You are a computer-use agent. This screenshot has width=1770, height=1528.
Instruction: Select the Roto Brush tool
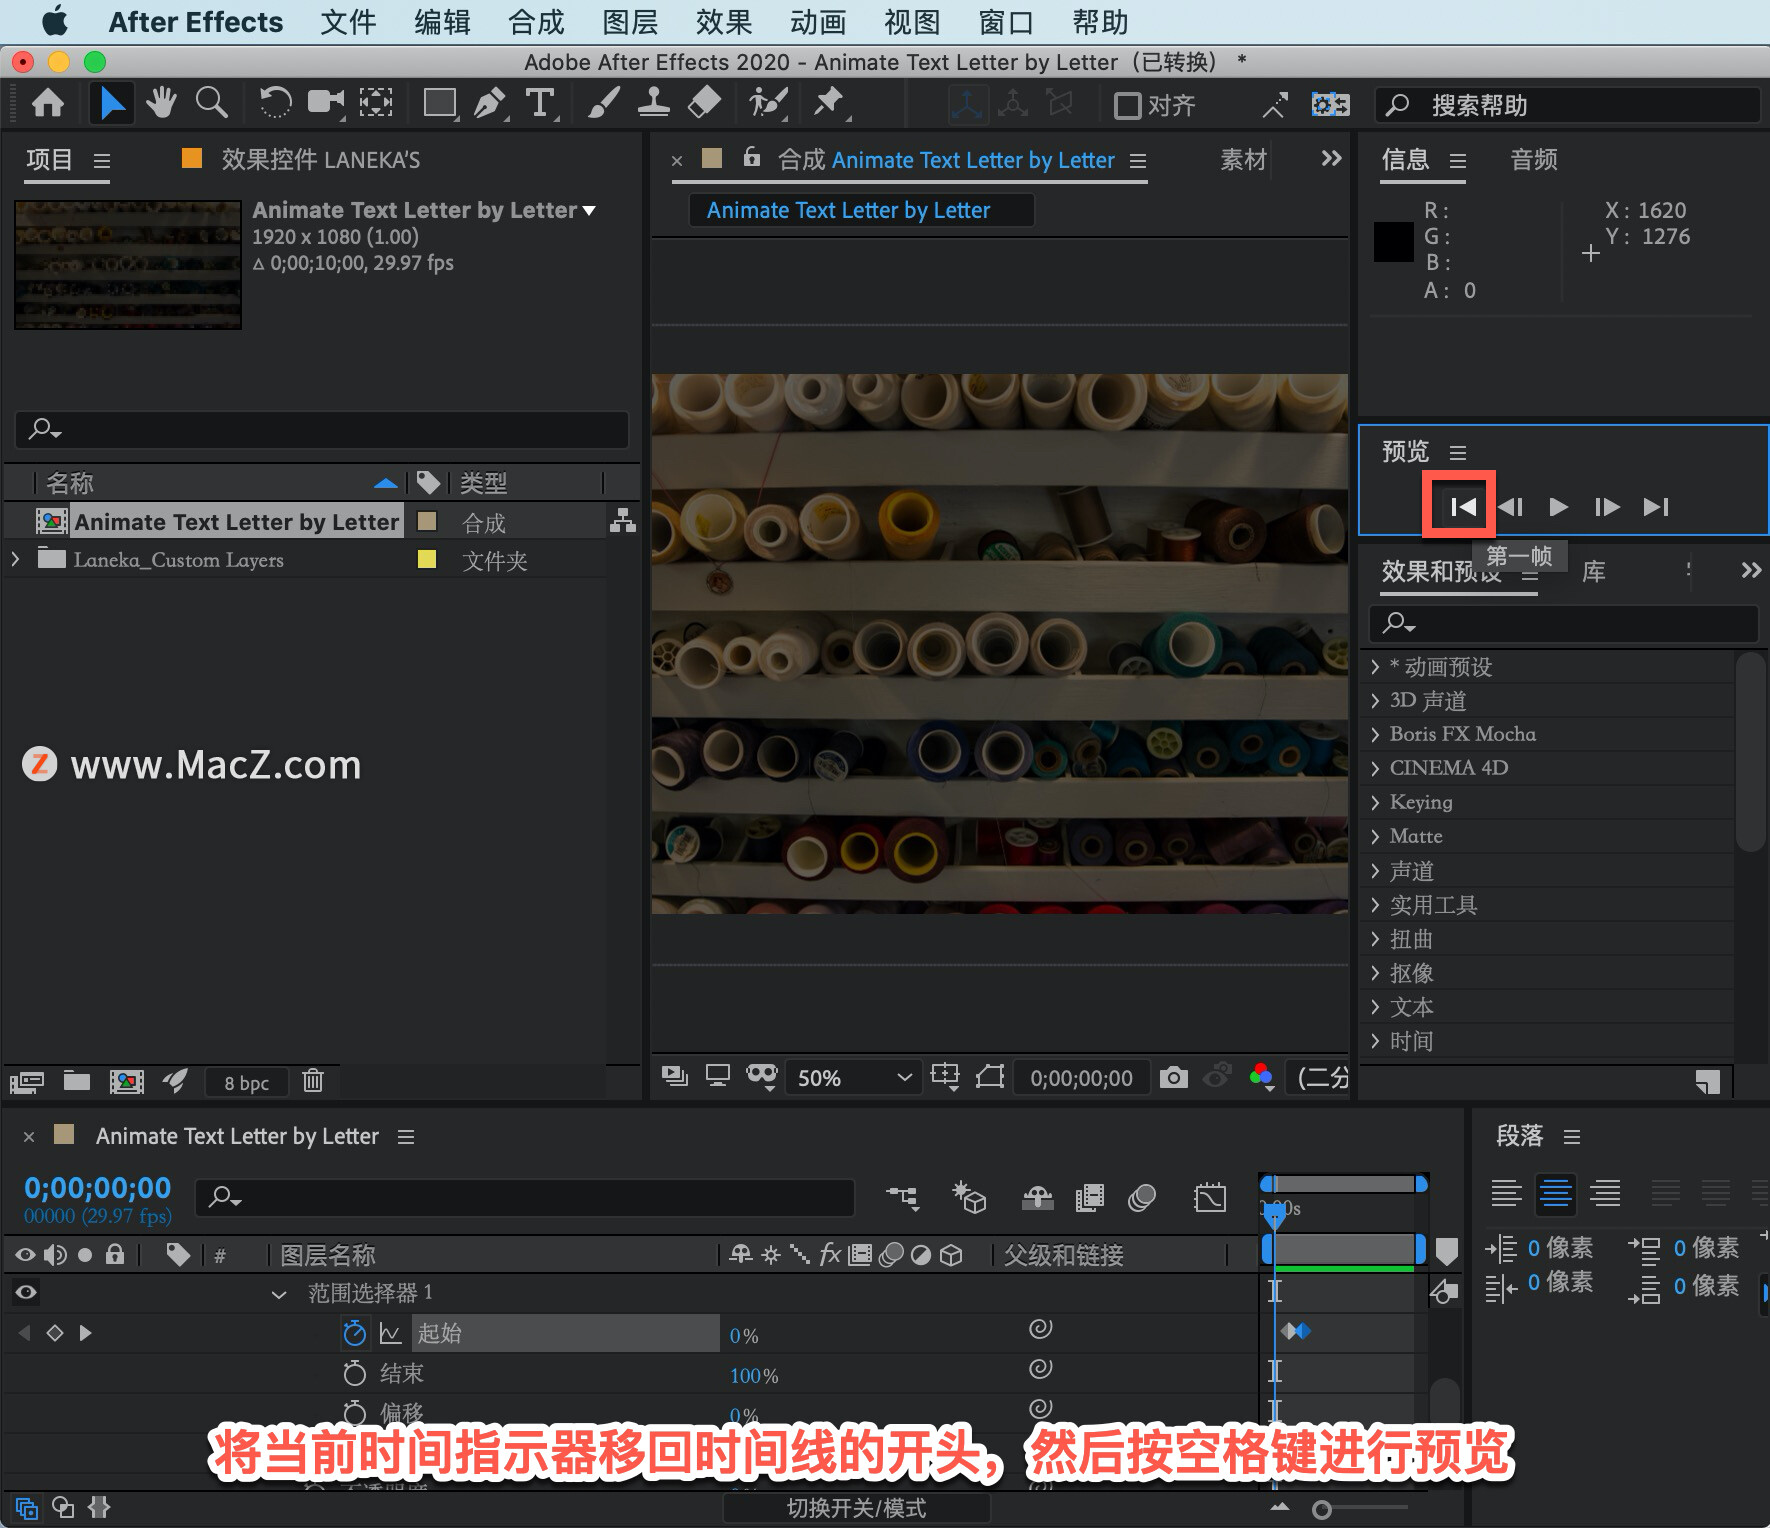pos(768,103)
